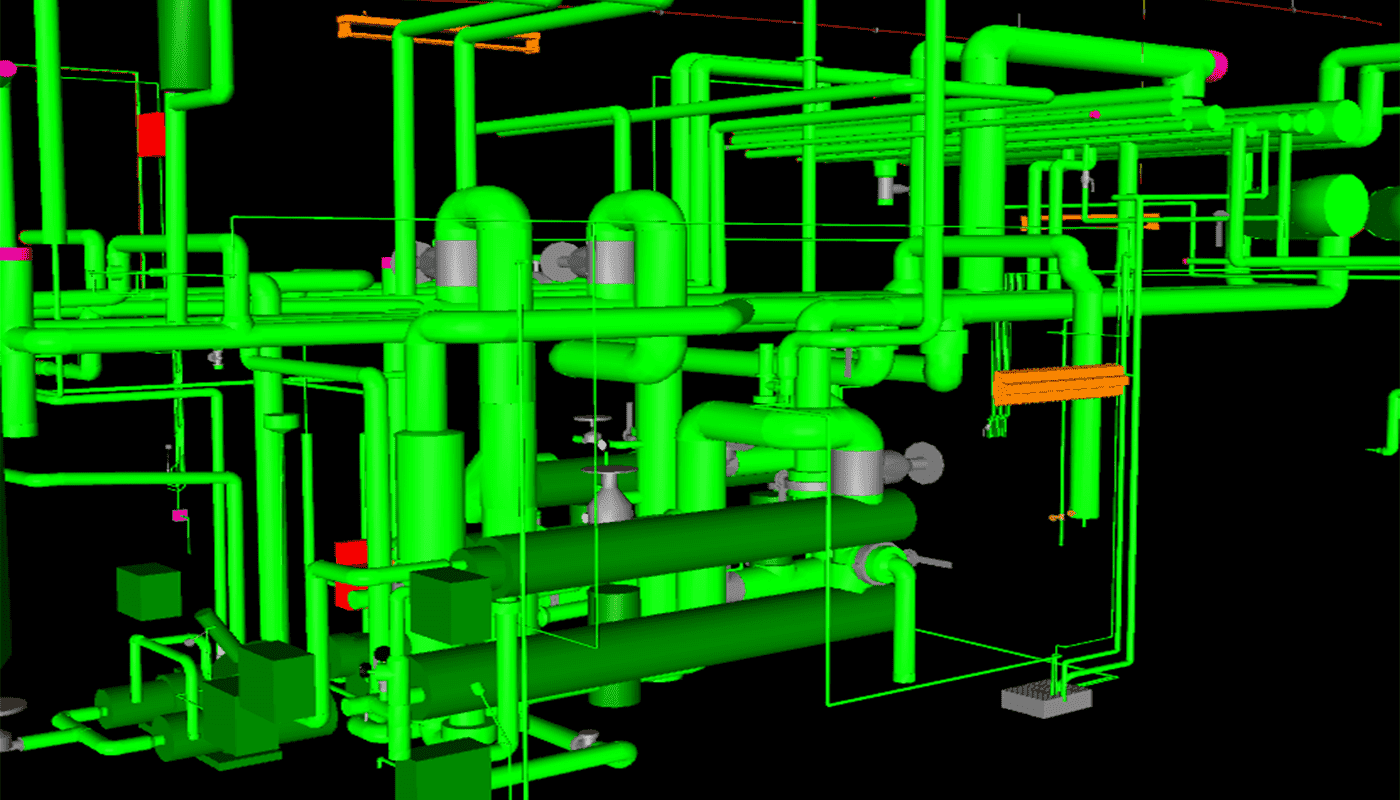Select the floating dark green cube at left
This screenshot has width=1400, height=800.
point(149,591)
